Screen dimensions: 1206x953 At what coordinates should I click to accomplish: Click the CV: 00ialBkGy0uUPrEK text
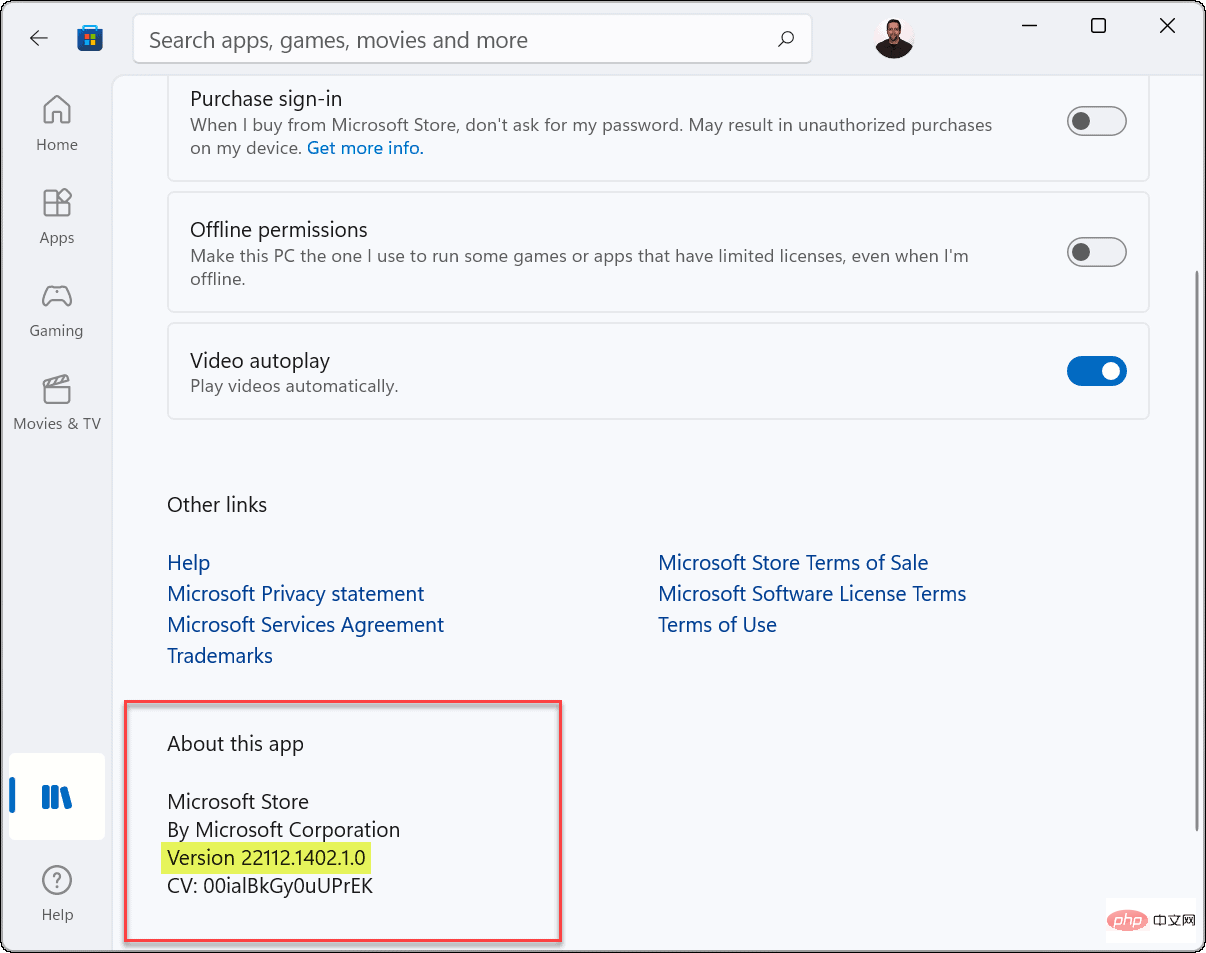[270, 886]
